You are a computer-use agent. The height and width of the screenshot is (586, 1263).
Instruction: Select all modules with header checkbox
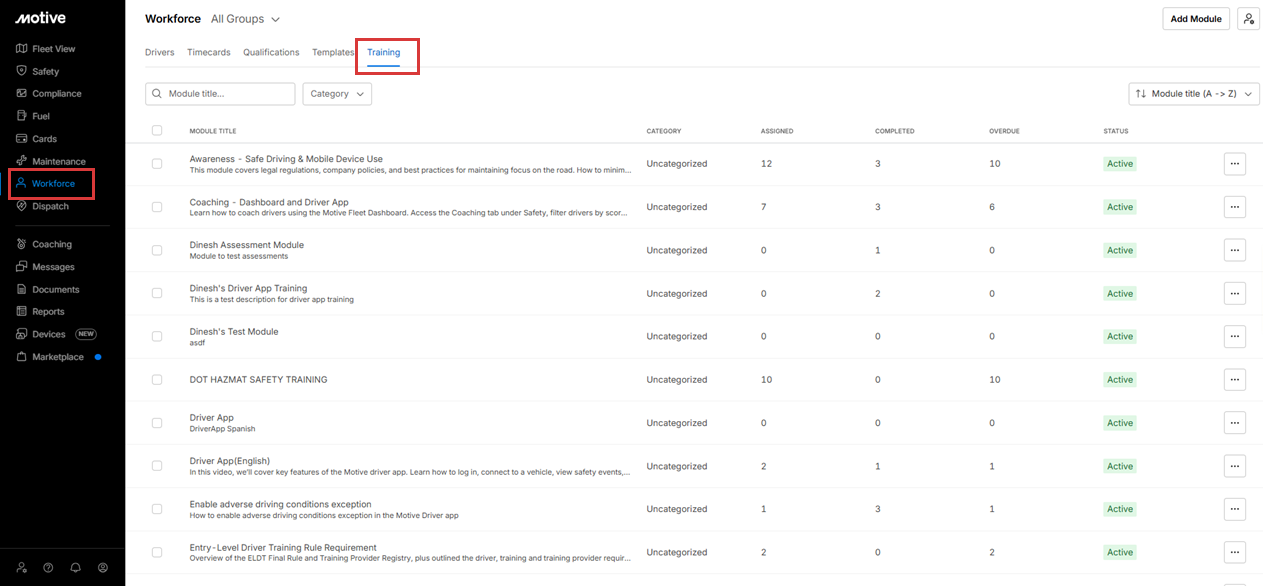[157, 131]
